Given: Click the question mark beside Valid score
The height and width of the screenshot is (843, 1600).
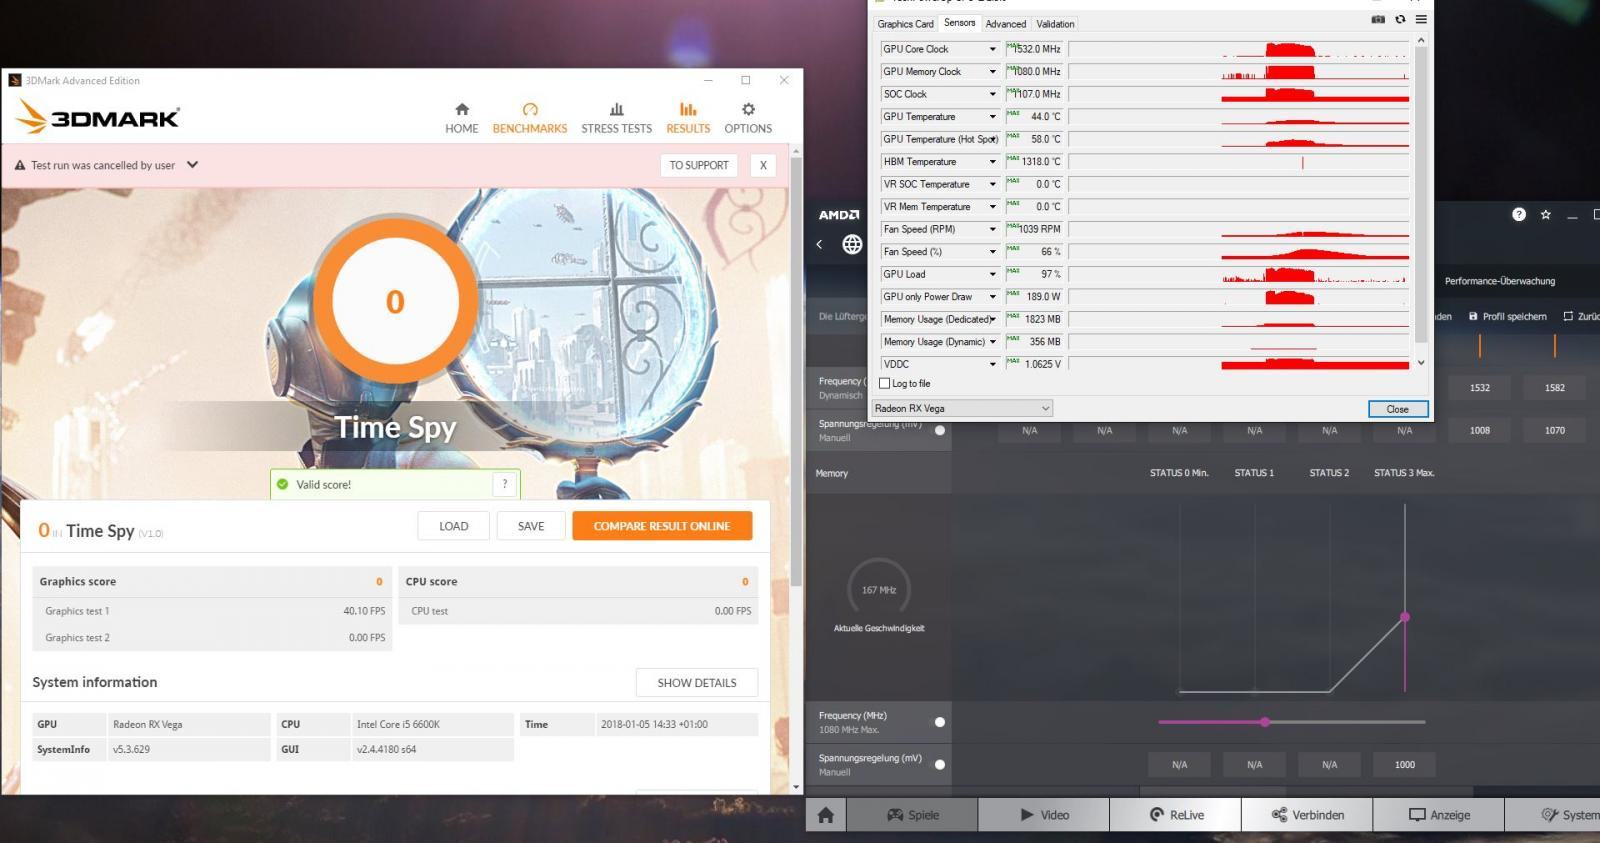Looking at the screenshot, I should [x=505, y=484].
